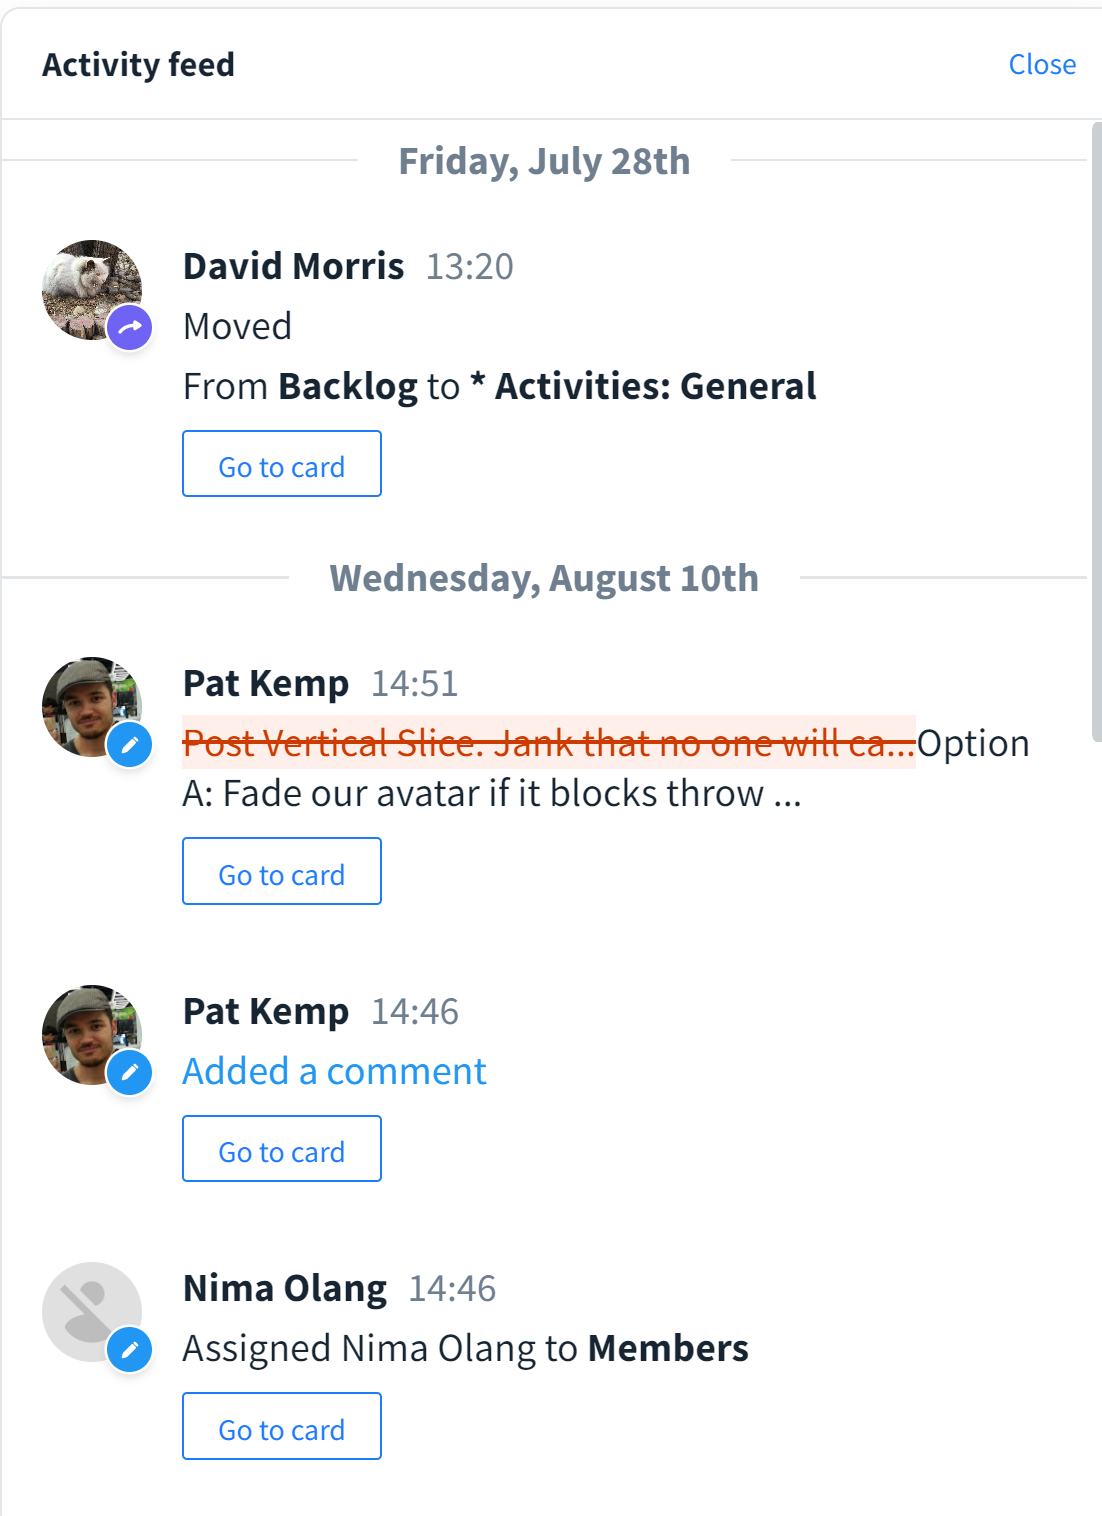Click the purple move-arrow badge on David Morris
This screenshot has height=1516, width=1102.
point(130,327)
